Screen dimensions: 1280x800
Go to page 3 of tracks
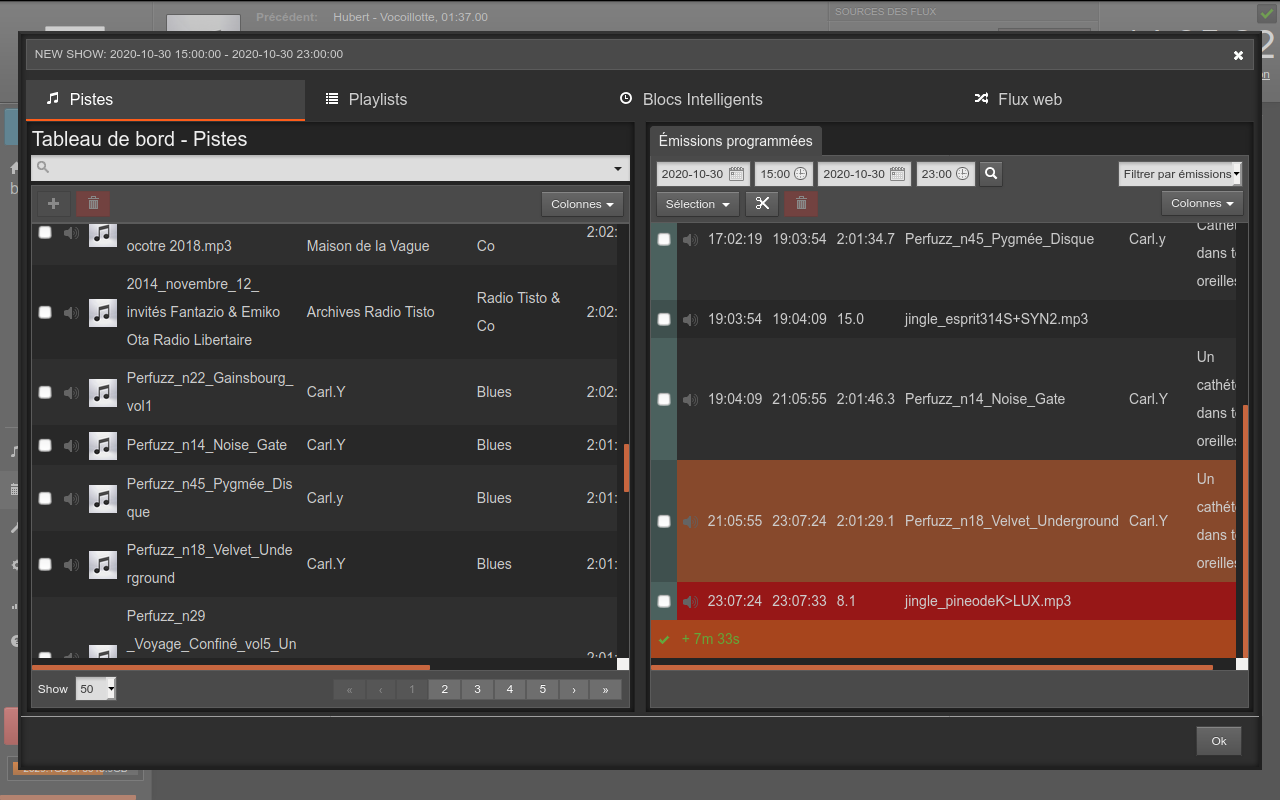478,689
